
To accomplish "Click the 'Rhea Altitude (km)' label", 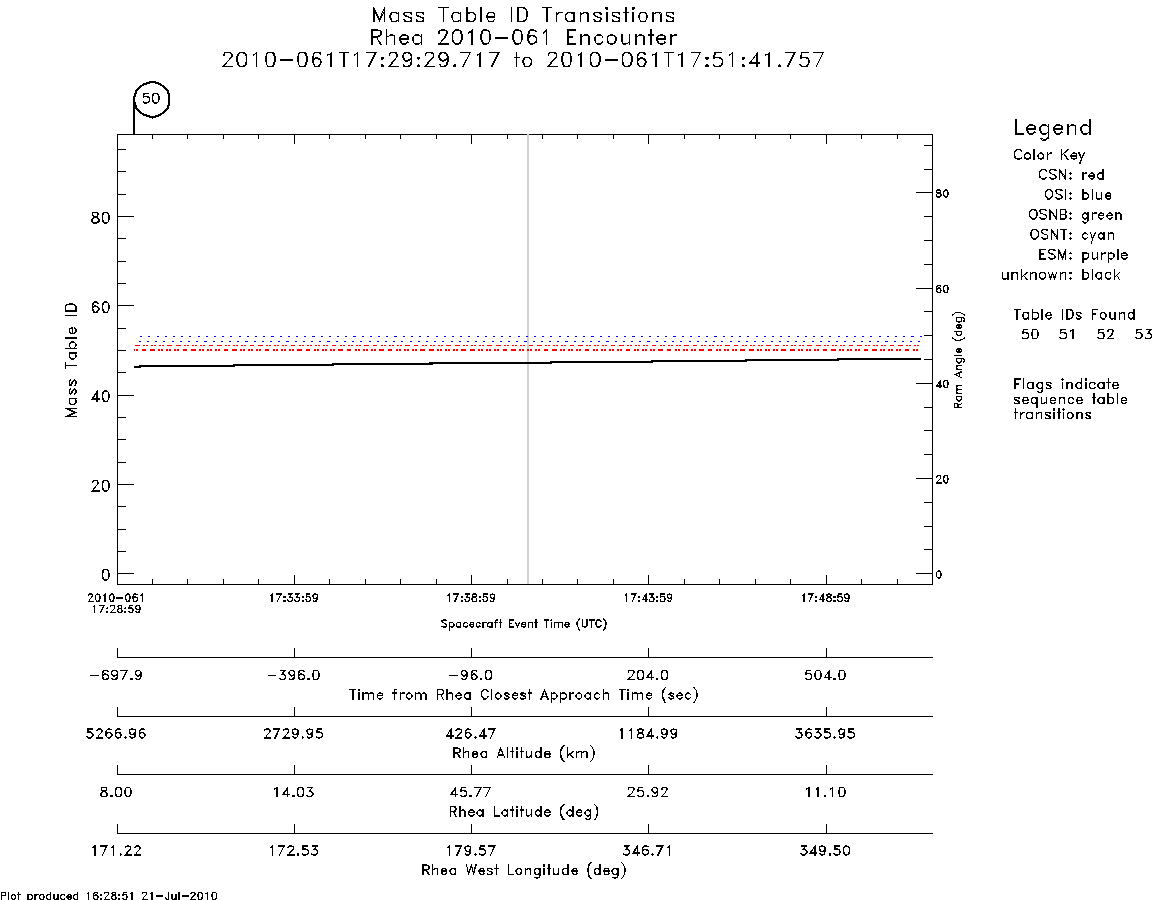I will (x=524, y=754).
